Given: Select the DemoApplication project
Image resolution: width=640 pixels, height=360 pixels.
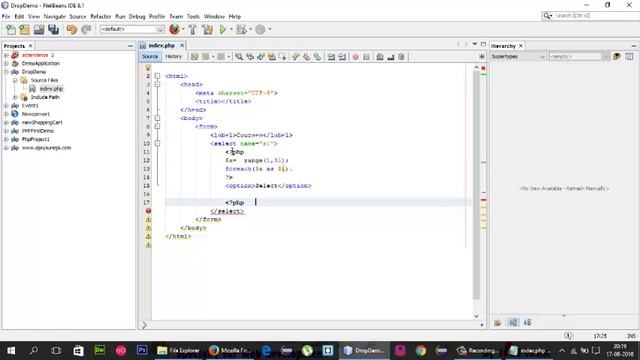Looking at the screenshot, I should coord(40,63).
